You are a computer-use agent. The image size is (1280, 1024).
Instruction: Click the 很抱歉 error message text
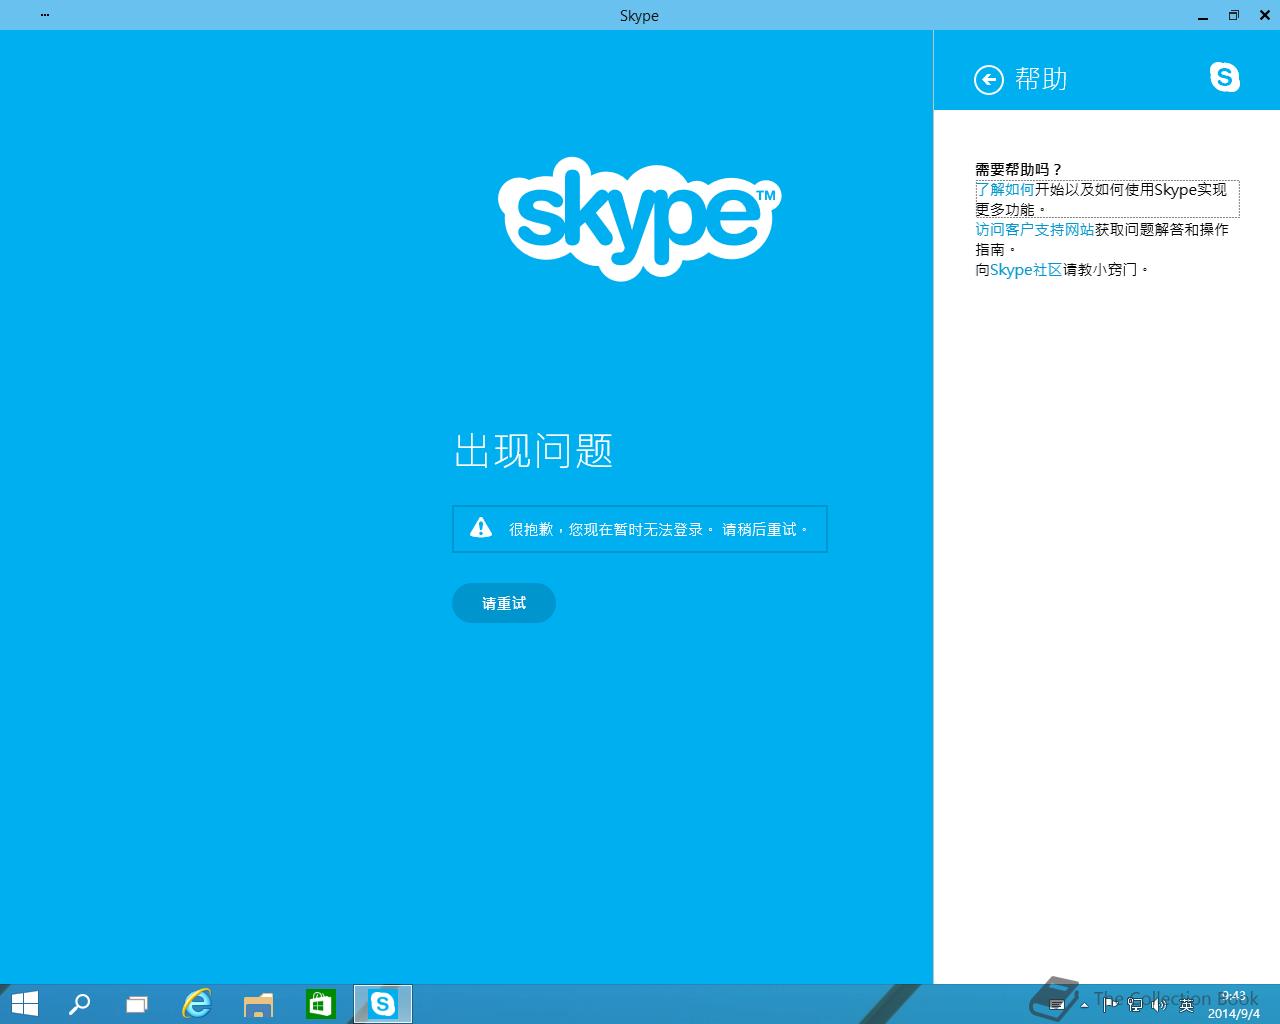tap(660, 529)
